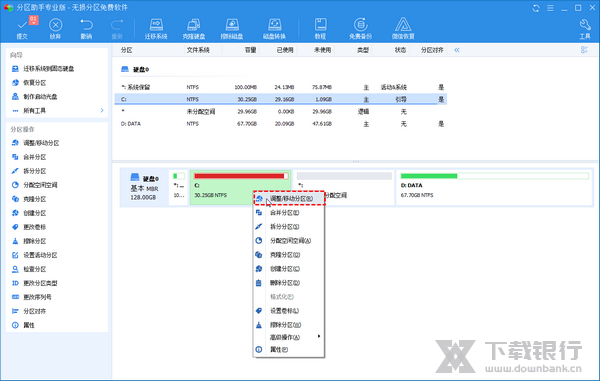Choose 调整/移动分区 in the context menu
Image resolution: width=600 pixels, height=381 pixels.
click(x=290, y=199)
